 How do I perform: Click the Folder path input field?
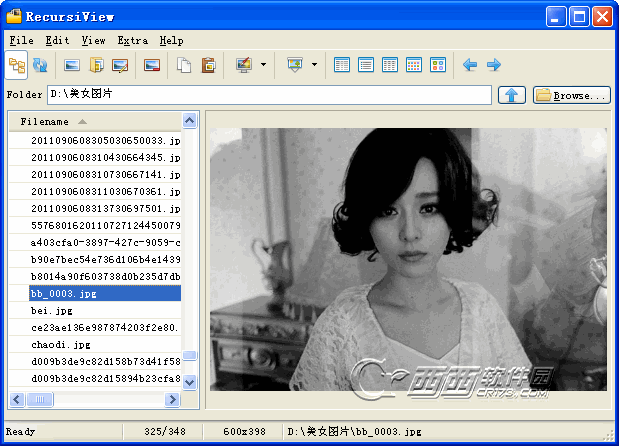pyautogui.click(x=269, y=95)
